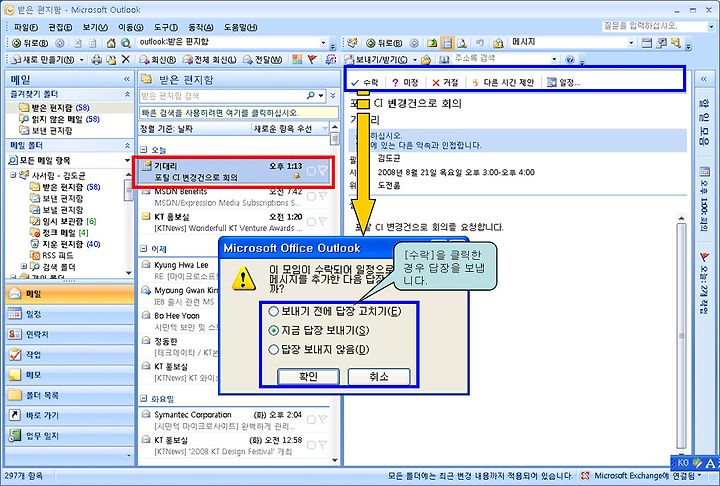The image size is (720, 486).
Task: Open the Calendar (일정) navigation pane
Action: [x=70, y=314]
